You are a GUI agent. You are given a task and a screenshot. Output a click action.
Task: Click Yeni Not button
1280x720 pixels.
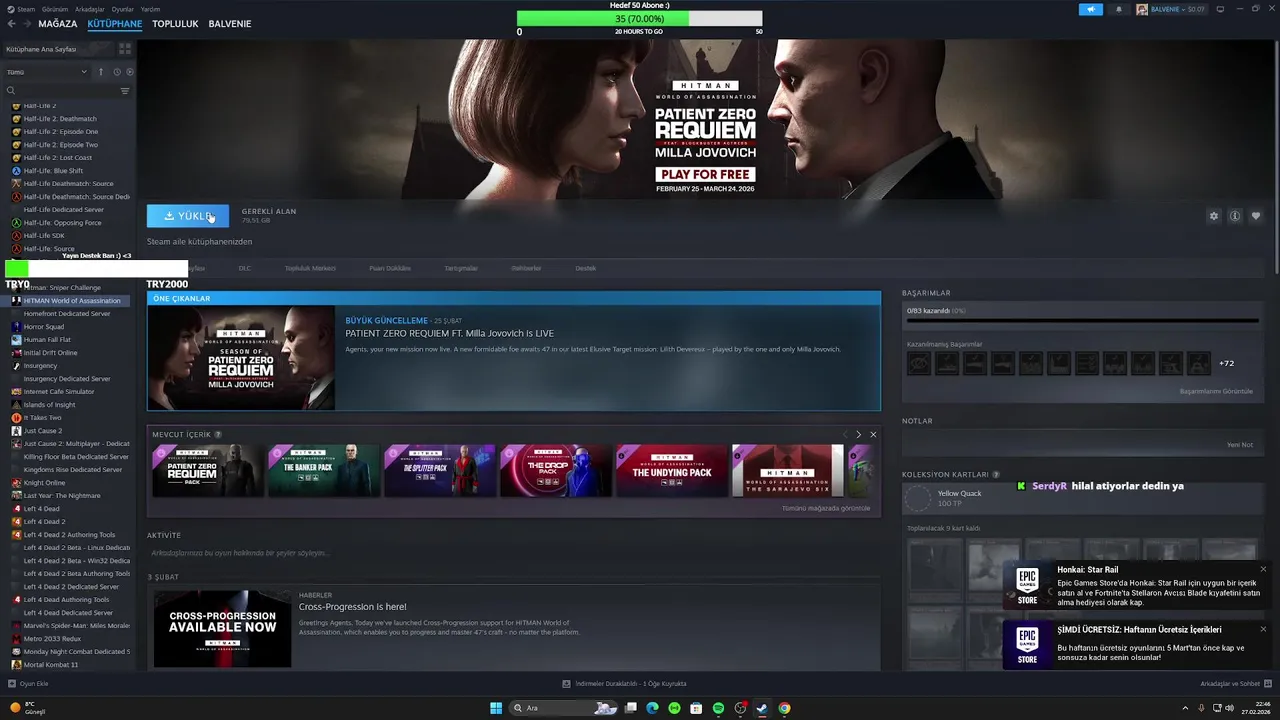coord(1240,445)
